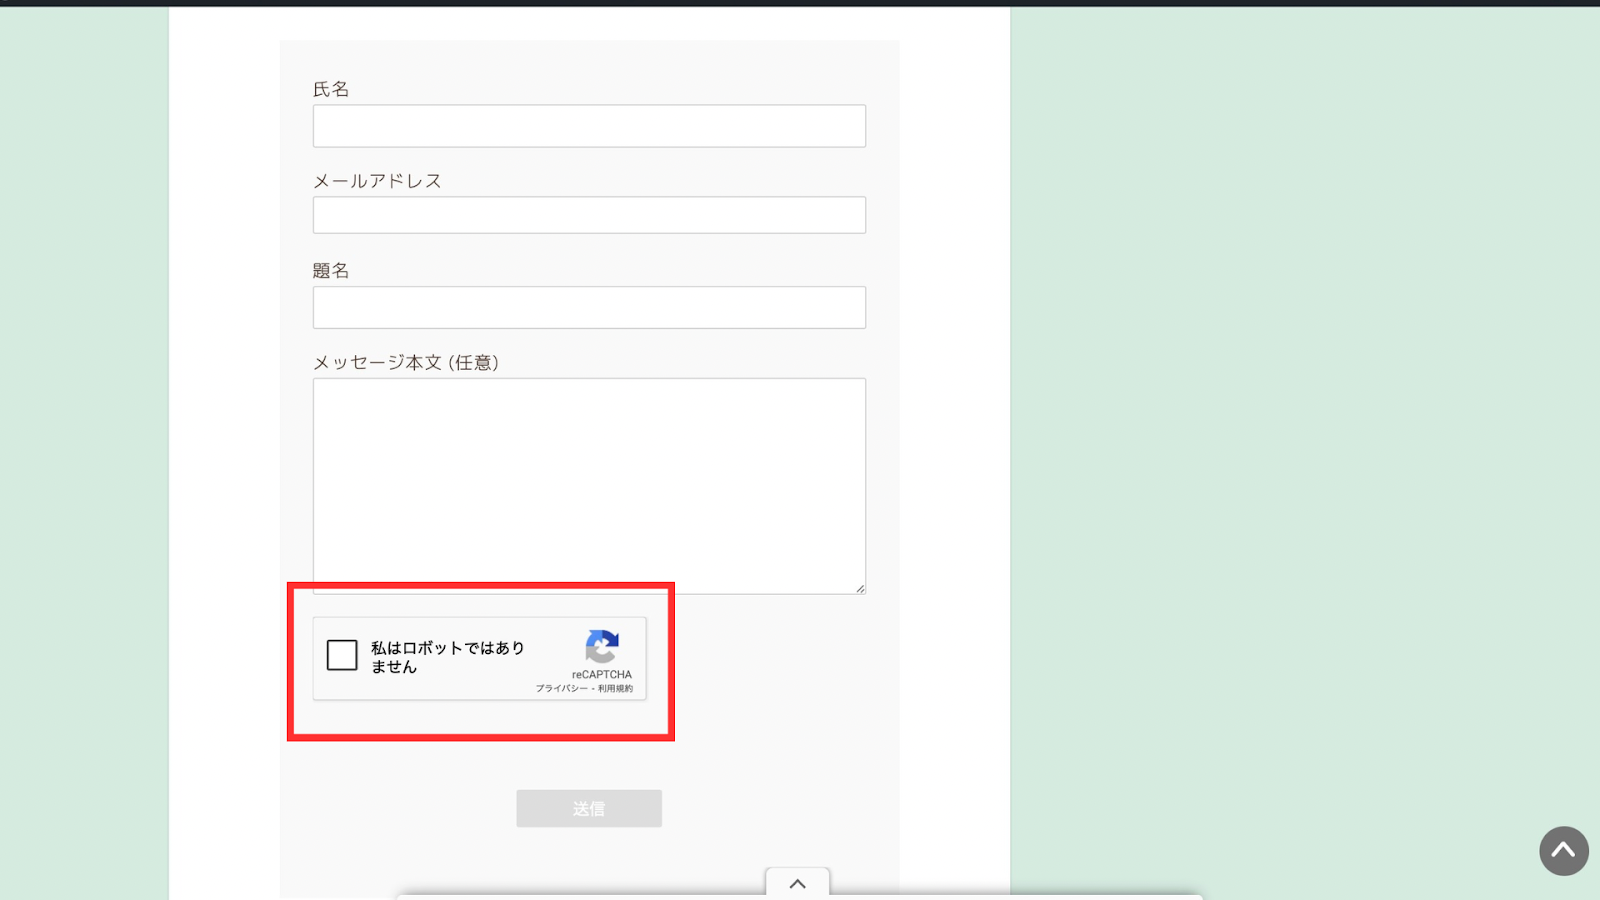
Task: Click the メッセージ本文 (任意) label
Action: coord(405,362)
